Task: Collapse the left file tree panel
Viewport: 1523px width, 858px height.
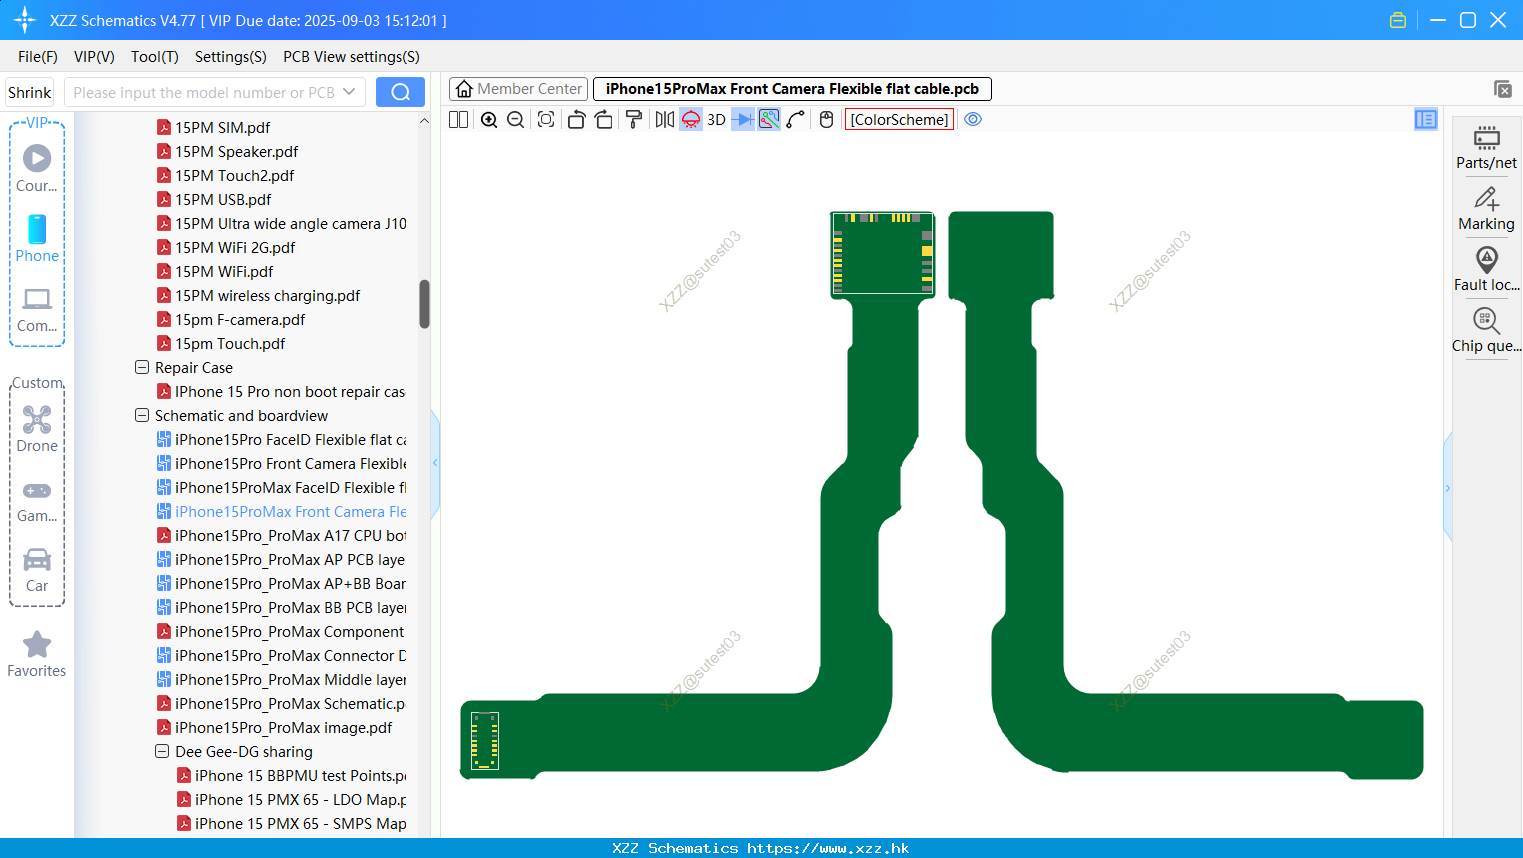Action: point(435,463)
